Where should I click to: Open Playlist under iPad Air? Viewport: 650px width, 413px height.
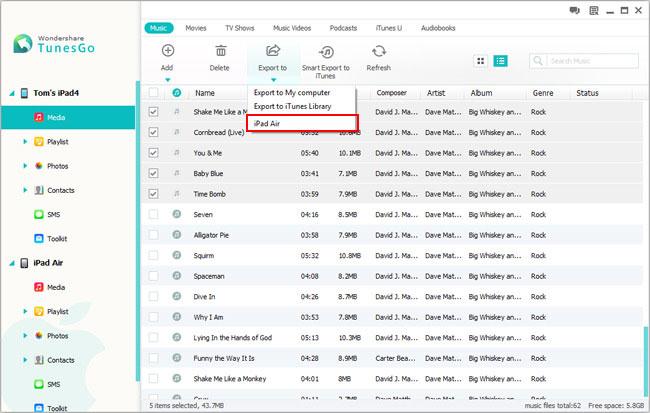58,311
